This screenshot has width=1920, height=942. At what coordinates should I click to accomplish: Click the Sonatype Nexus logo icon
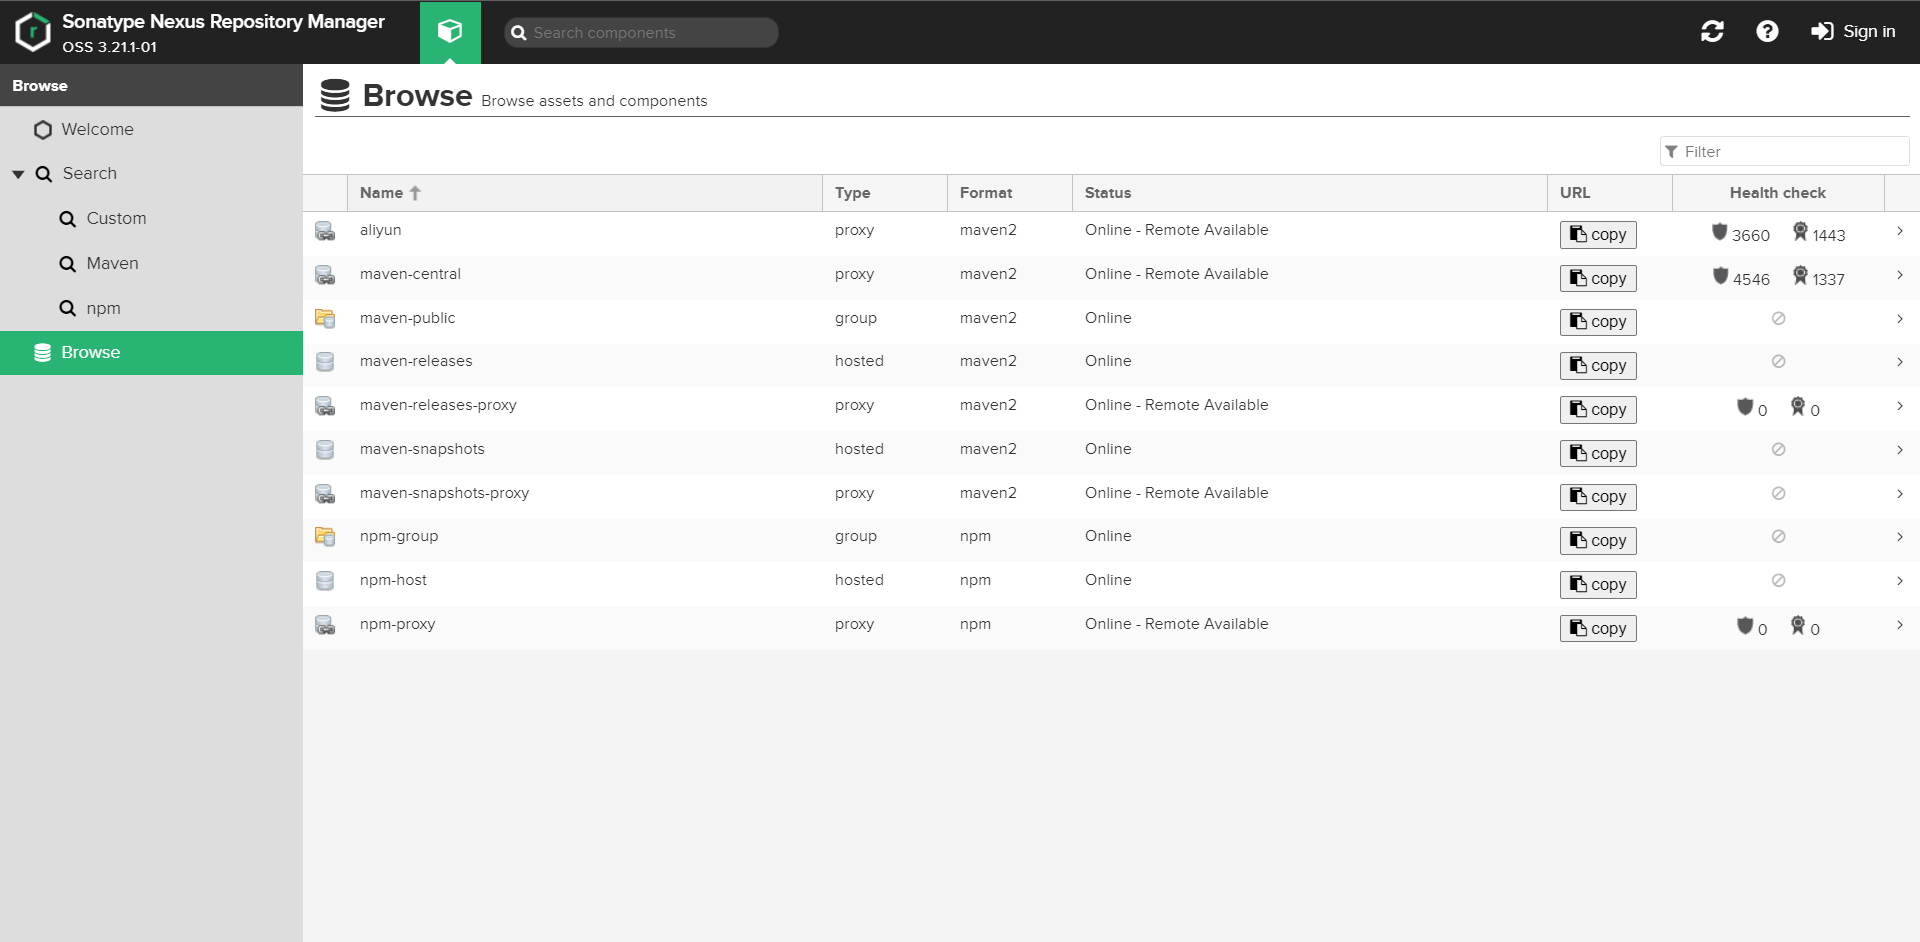point(33,32)
